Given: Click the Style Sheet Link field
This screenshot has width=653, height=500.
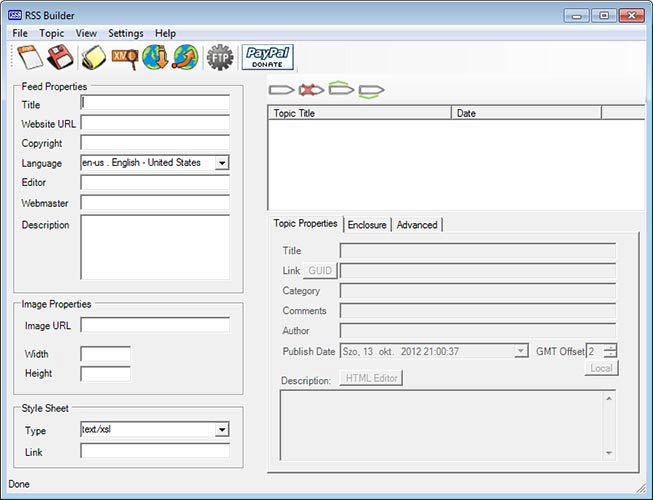Looking at the screenshot, I should click(155, 451).
